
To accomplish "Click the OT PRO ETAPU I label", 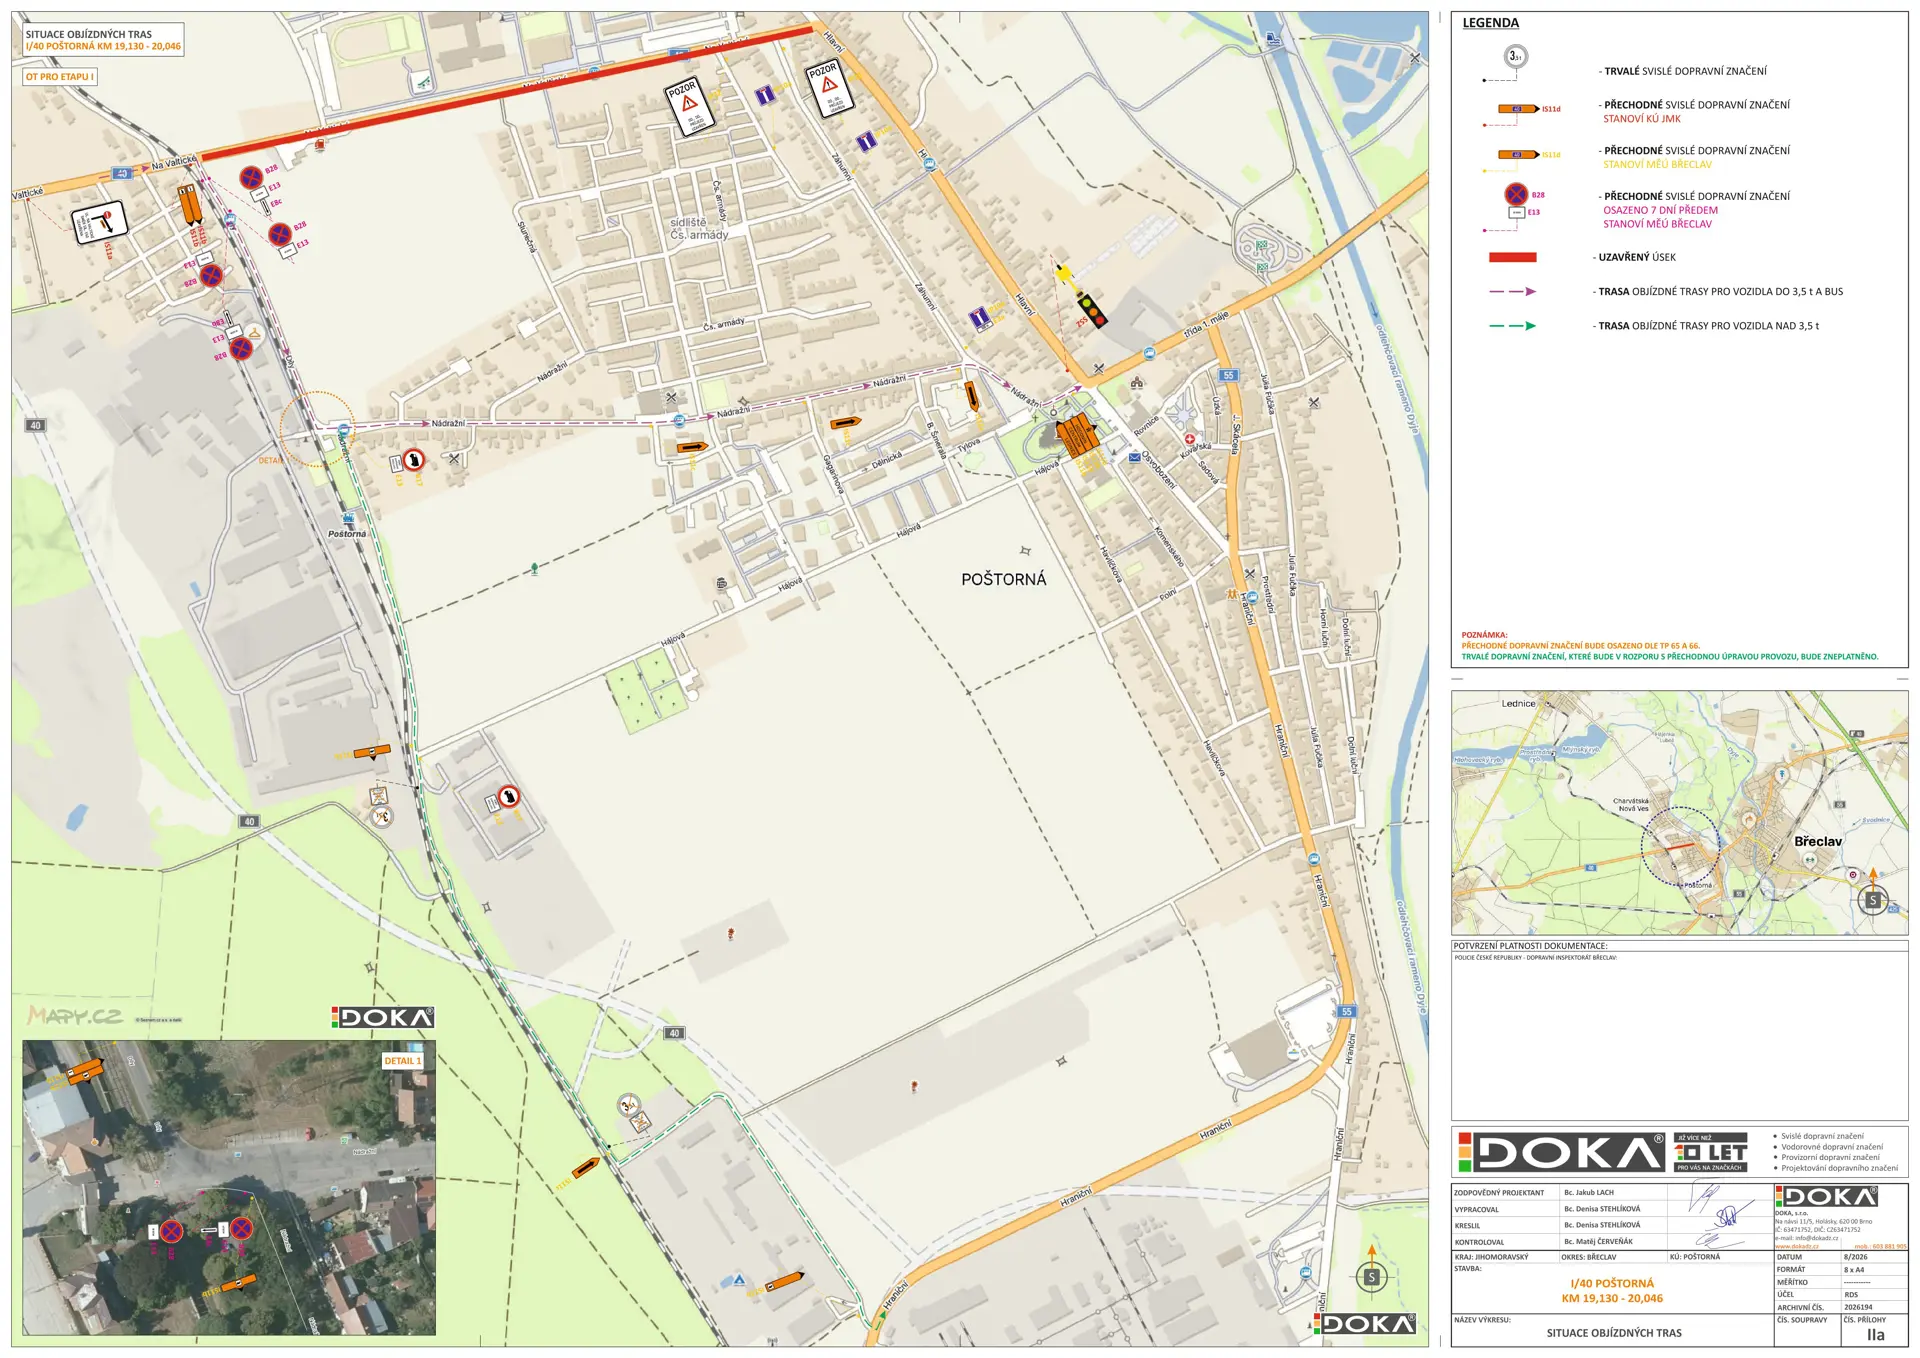I will (x=60, y=76).
